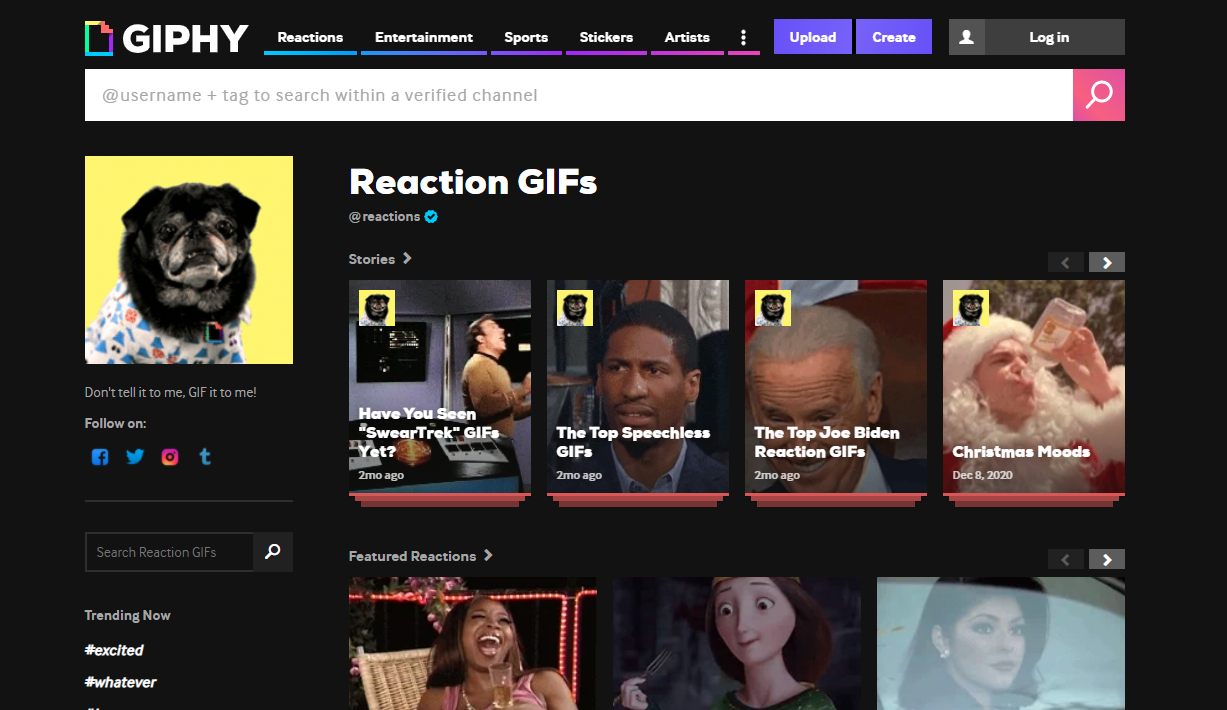
Task: Open the Christmas Moods story
Action: (x=1034, y=387)
